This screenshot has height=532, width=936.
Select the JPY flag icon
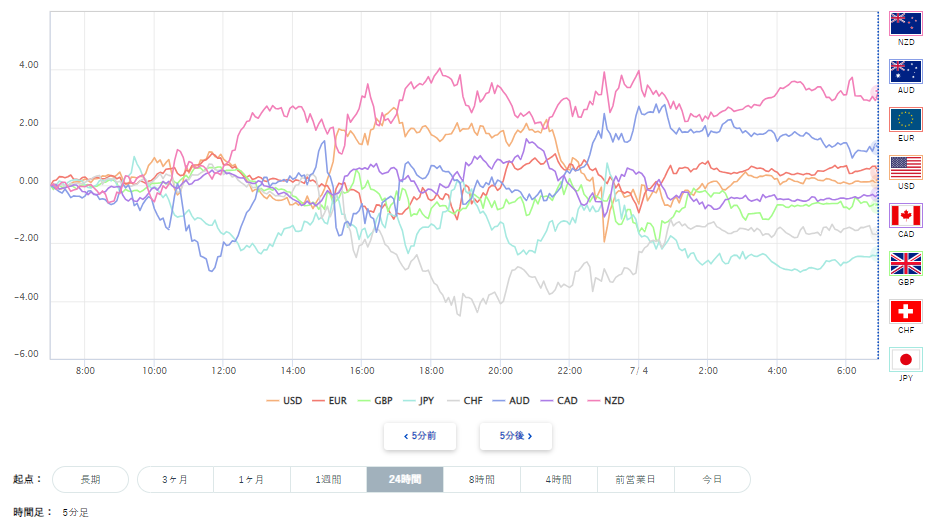pyautogui.click(x=906, y=359)
